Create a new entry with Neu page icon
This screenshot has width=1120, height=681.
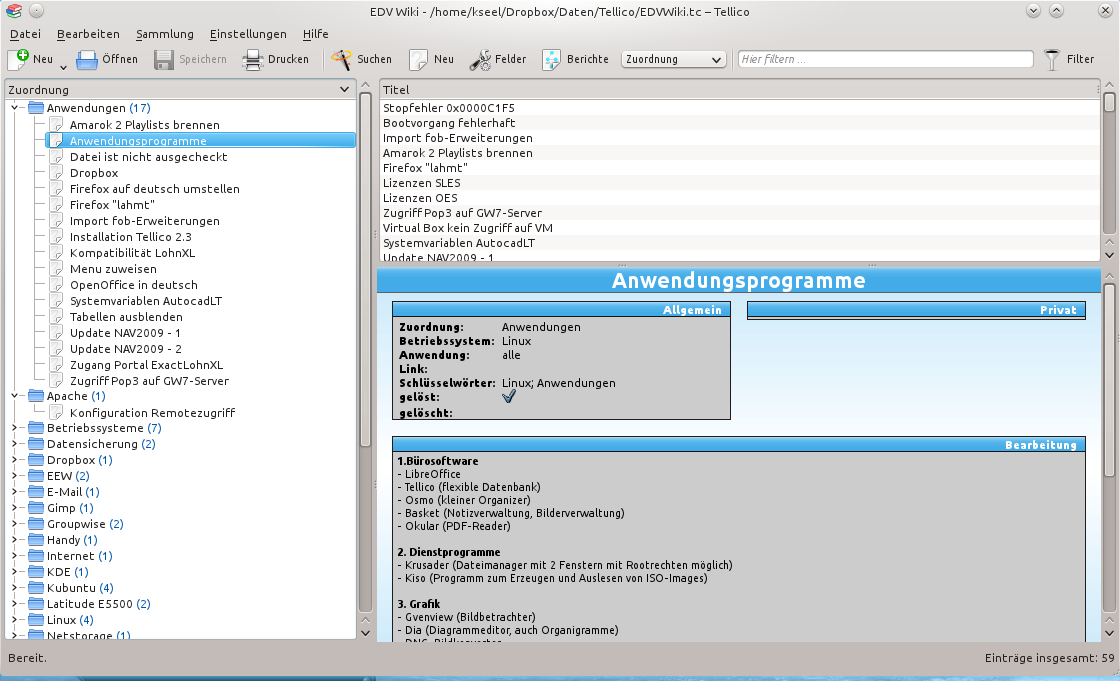pyautogui.click(x=419, y=60)
